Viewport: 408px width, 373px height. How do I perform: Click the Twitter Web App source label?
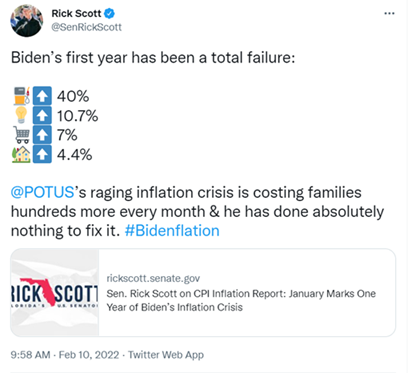(x=166, y=355)
